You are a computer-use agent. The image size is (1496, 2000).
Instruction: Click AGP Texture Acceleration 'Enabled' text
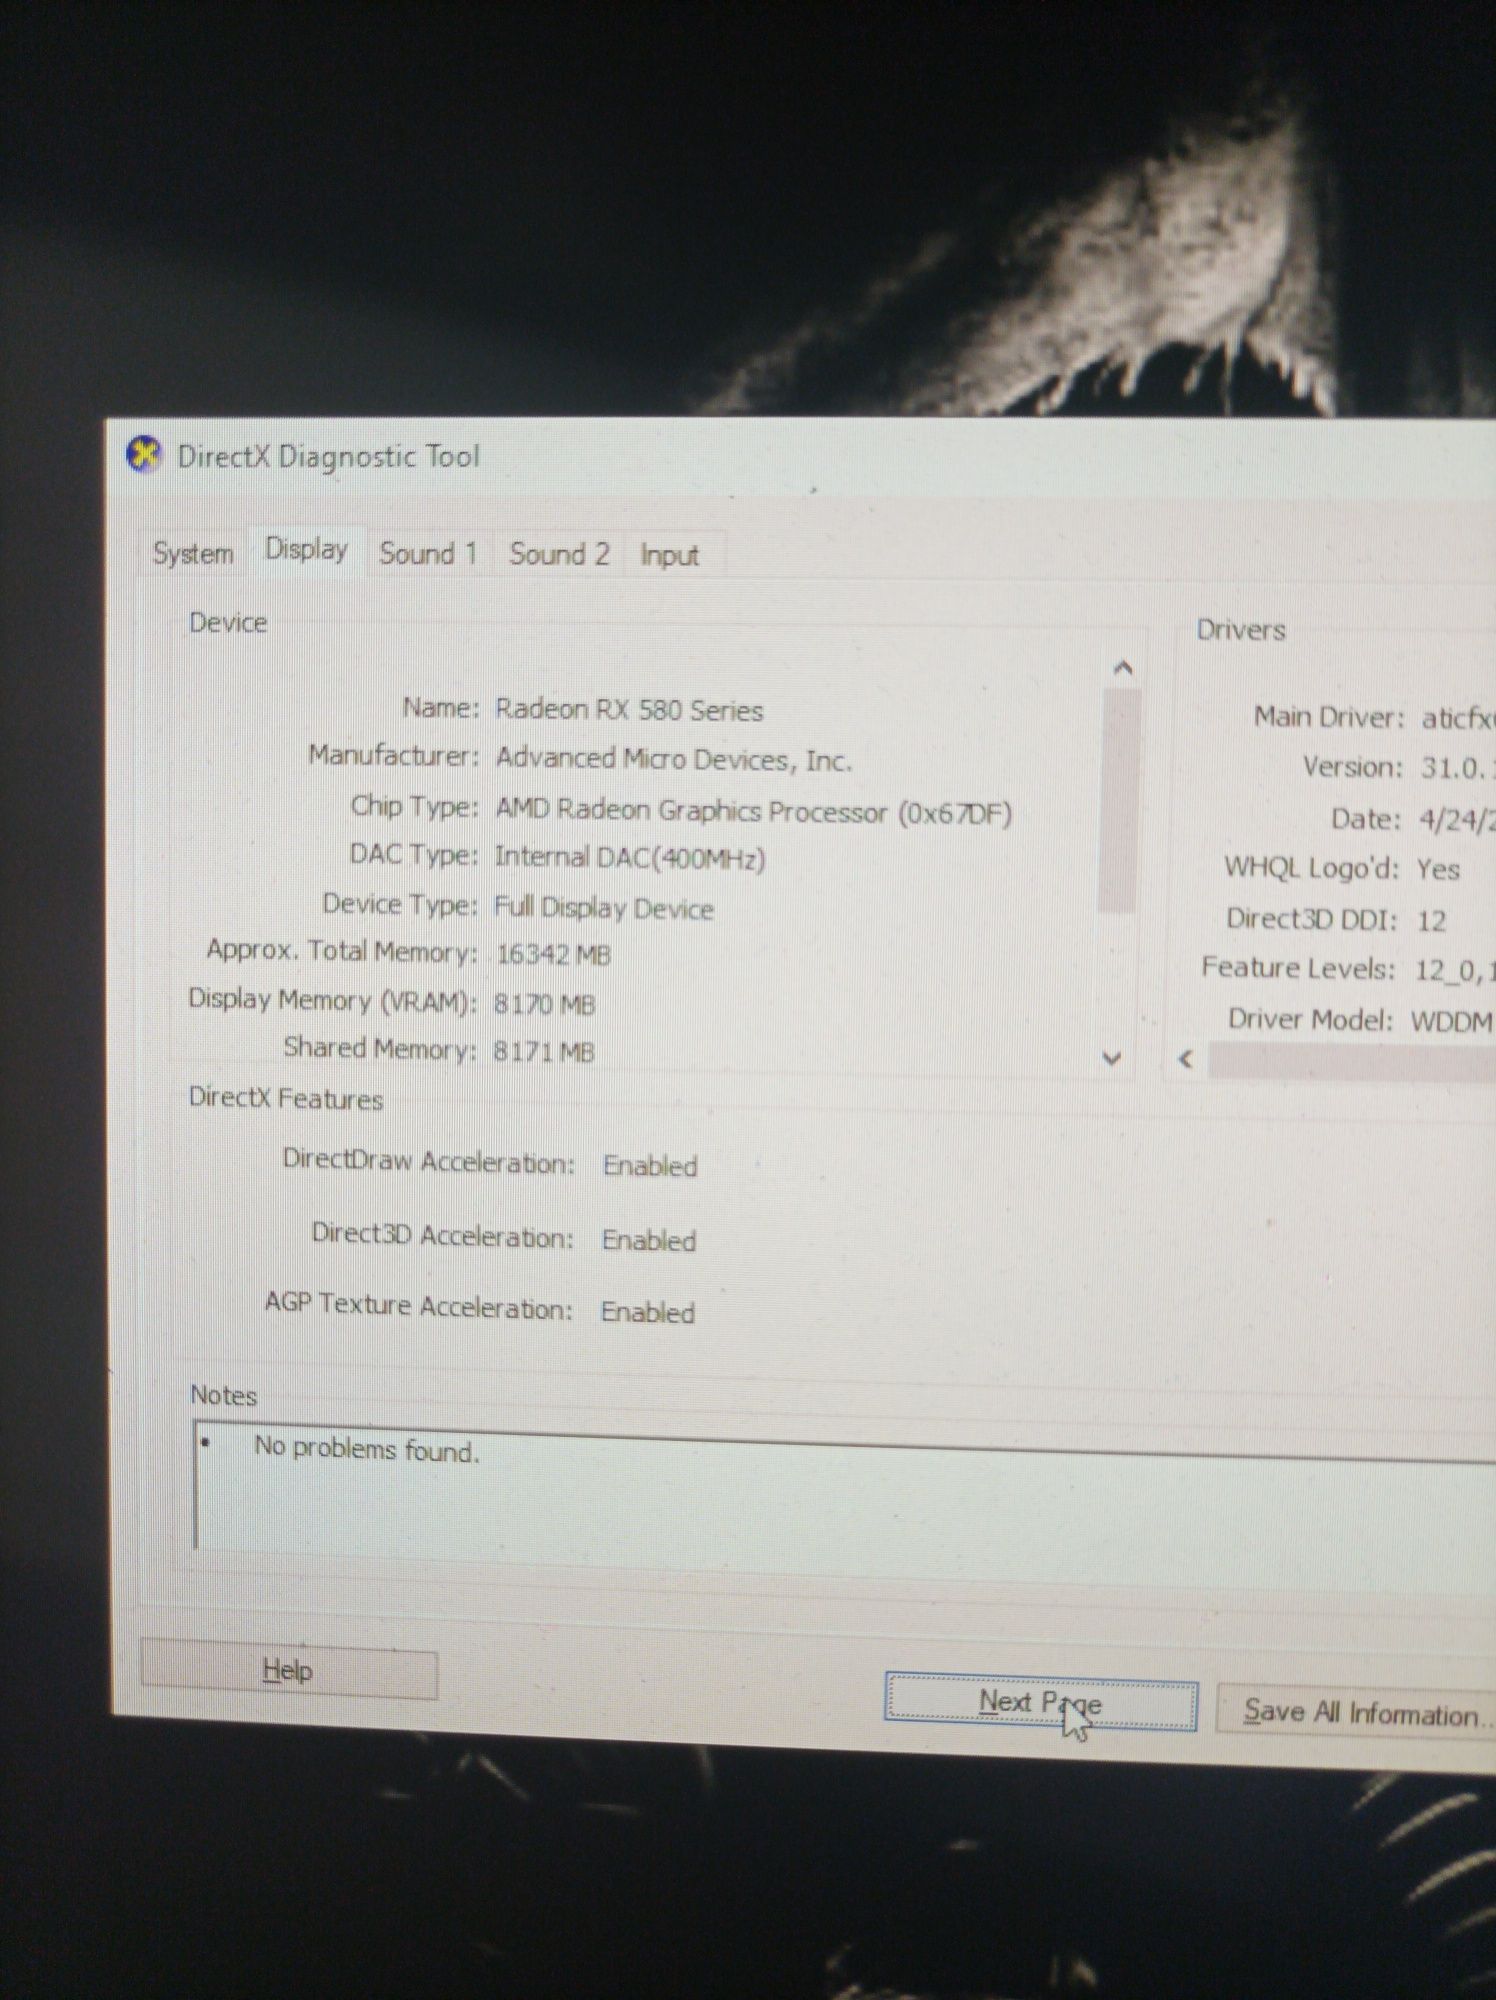(x=648, y=1312)
